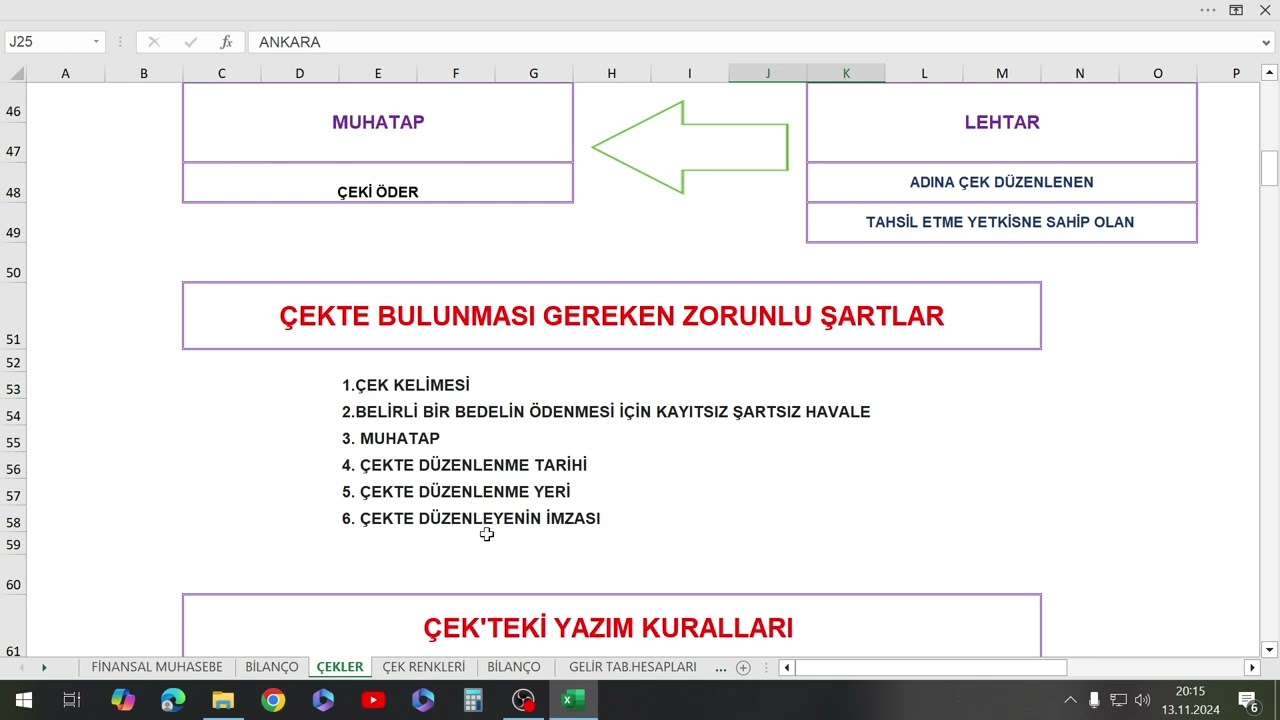Open the ÇEK RENKLERİ sheet tab
1280x720 pixels.
pos(424,667)
